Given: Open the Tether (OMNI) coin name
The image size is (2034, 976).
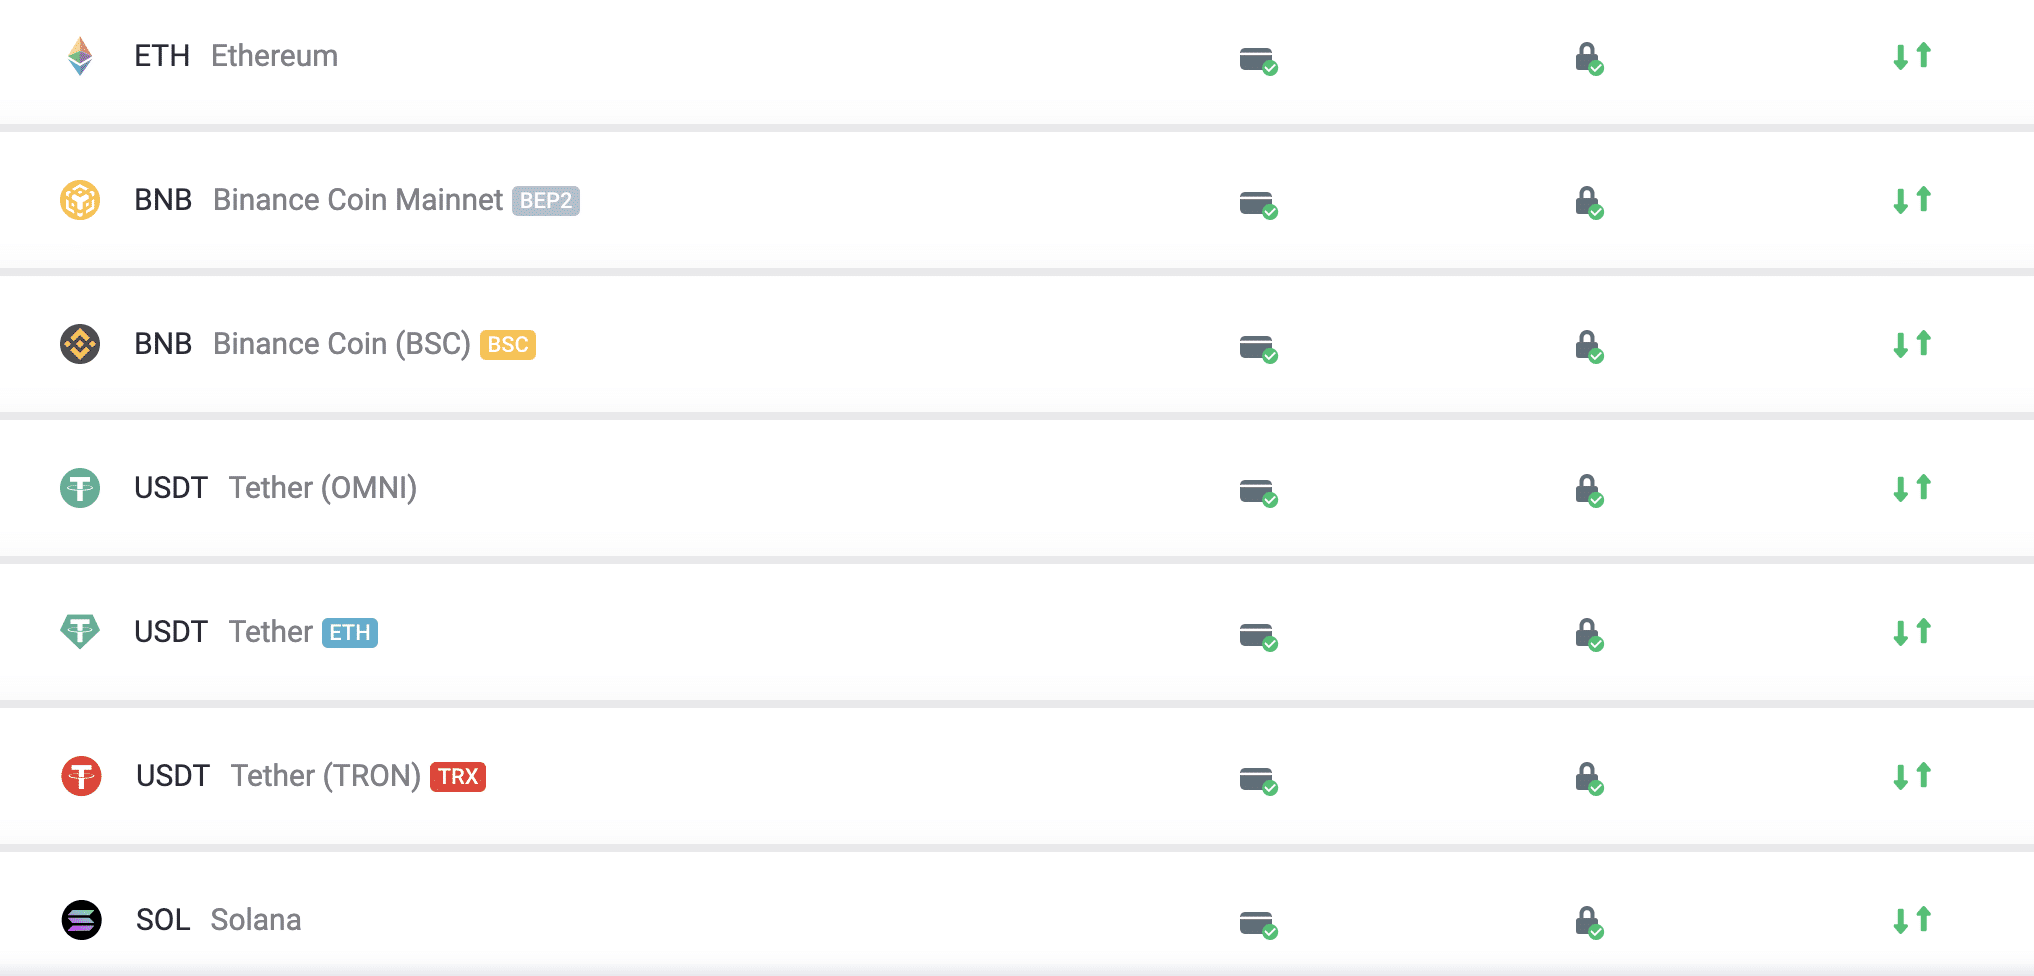Looking at the screenshot, I should click(x=323, y=488).
